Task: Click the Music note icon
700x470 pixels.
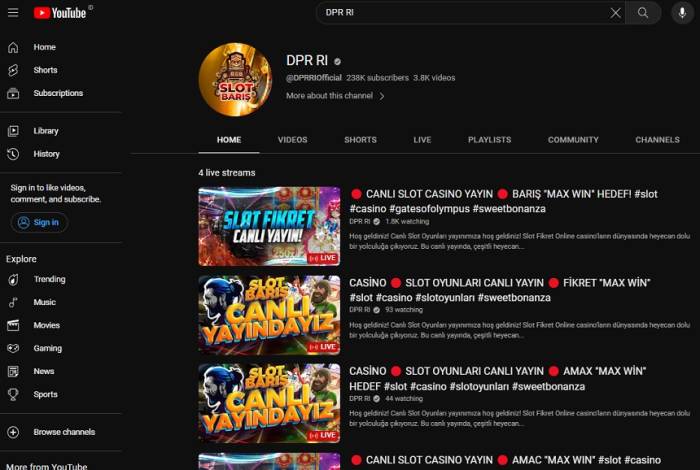Action: pyautogui.click(x=13, y=302)
